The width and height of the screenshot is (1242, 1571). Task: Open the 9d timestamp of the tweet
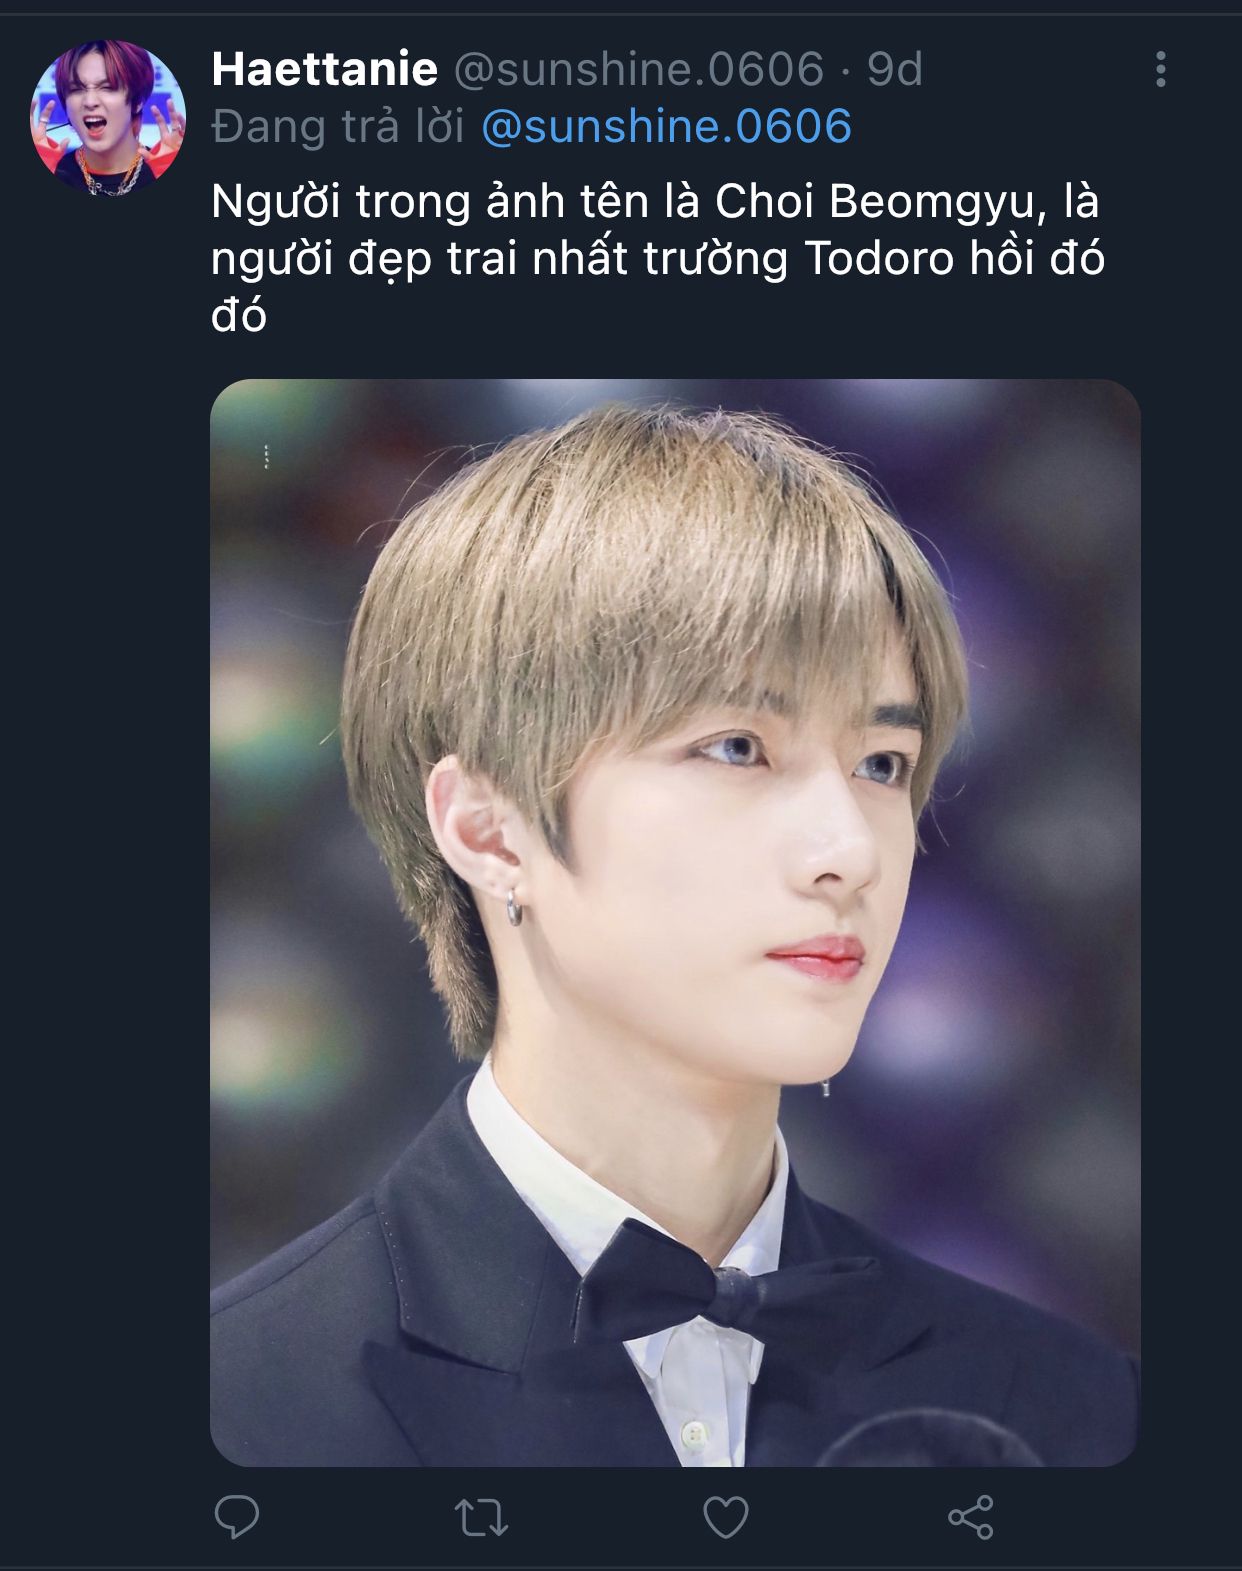pos(894,69)
